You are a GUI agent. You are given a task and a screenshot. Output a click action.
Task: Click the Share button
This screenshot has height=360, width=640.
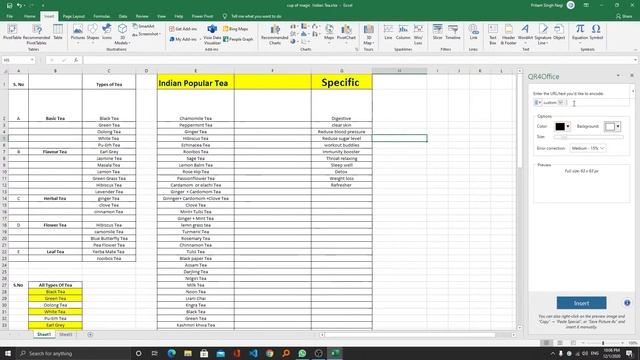[624, 16]
